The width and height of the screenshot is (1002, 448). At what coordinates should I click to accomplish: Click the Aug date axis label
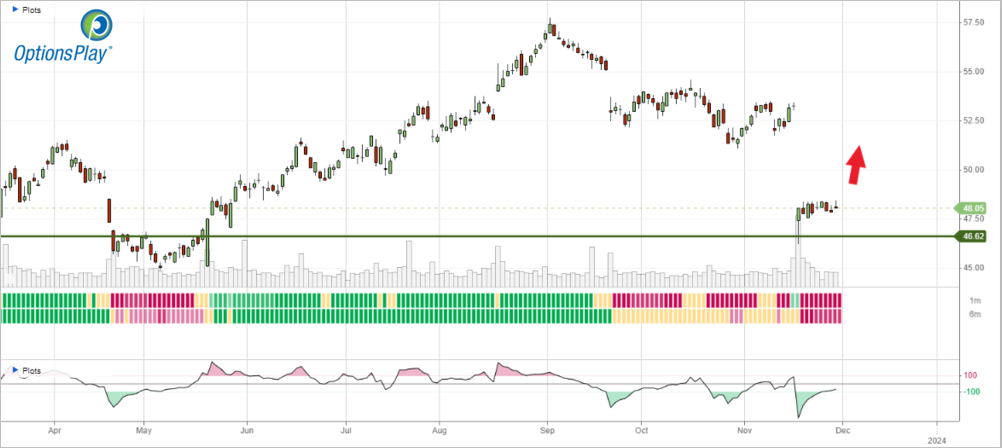pyautogui.click(x=440, y=431)
